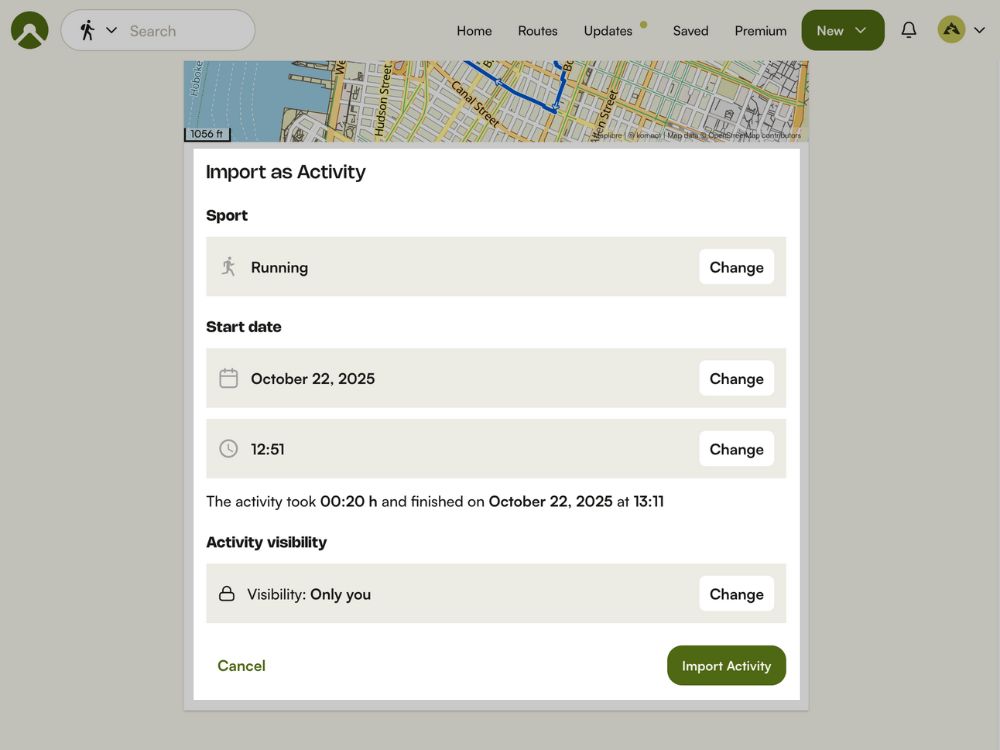Open the notifications bell
Viewport: 1000px width, 750px height.
pyautogui.click(x=908, y=30)
